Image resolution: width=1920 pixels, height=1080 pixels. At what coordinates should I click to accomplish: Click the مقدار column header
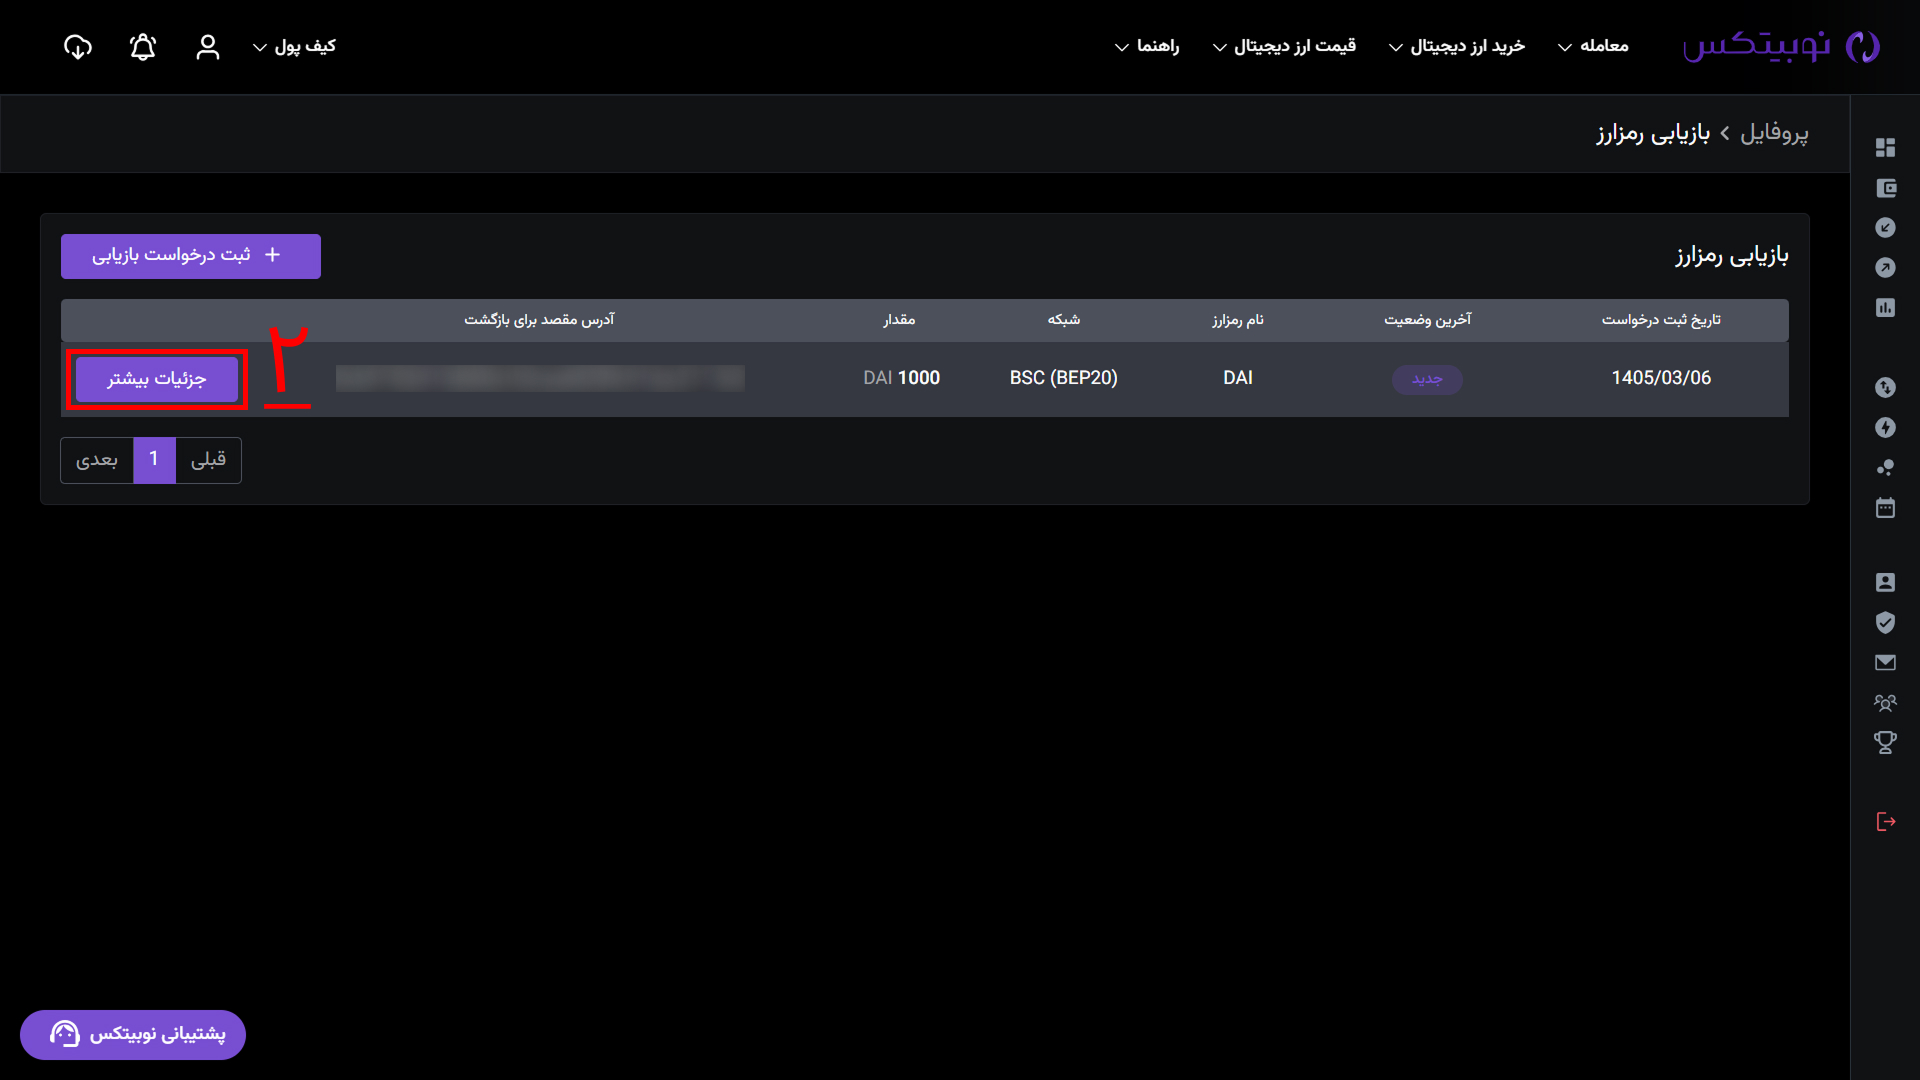pos(899,320)
